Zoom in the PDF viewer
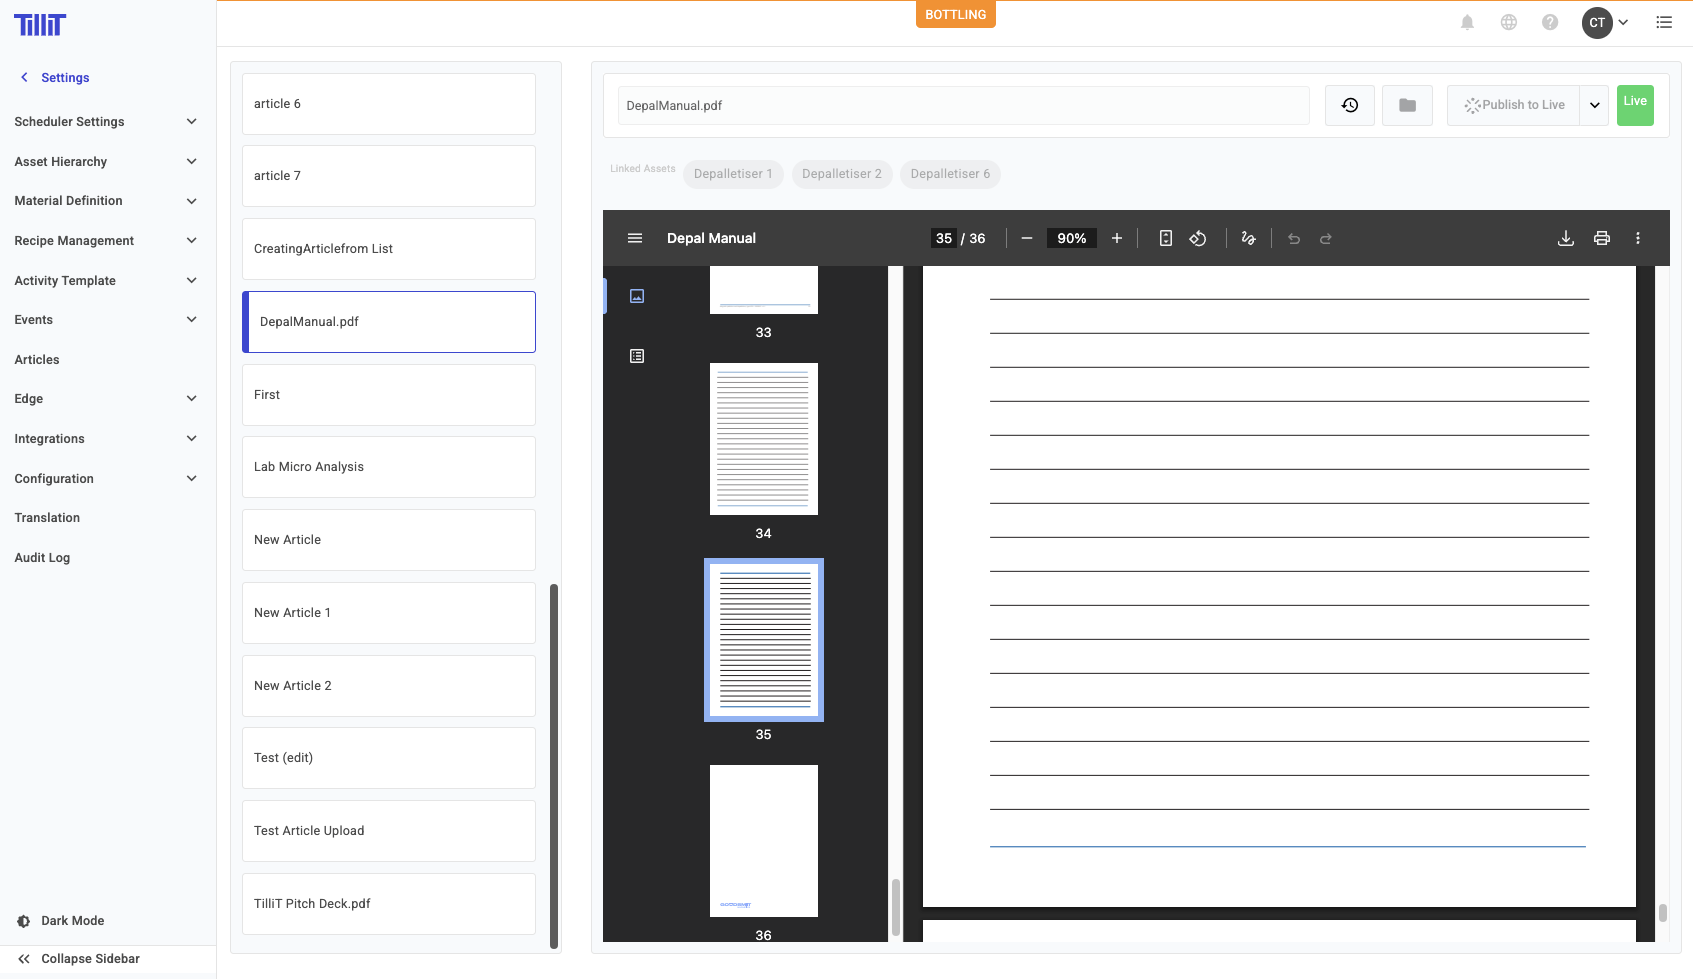The width and height of the screenshot is (1693, 979). tap(1116, 238)
